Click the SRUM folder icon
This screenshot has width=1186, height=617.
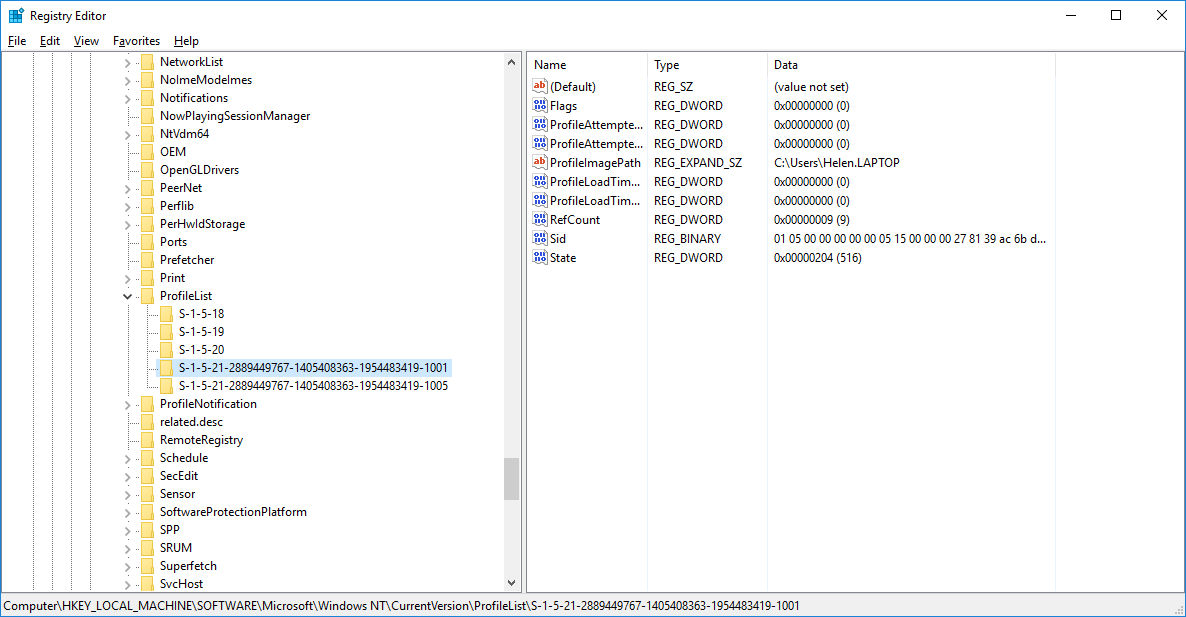pos(147,548)
